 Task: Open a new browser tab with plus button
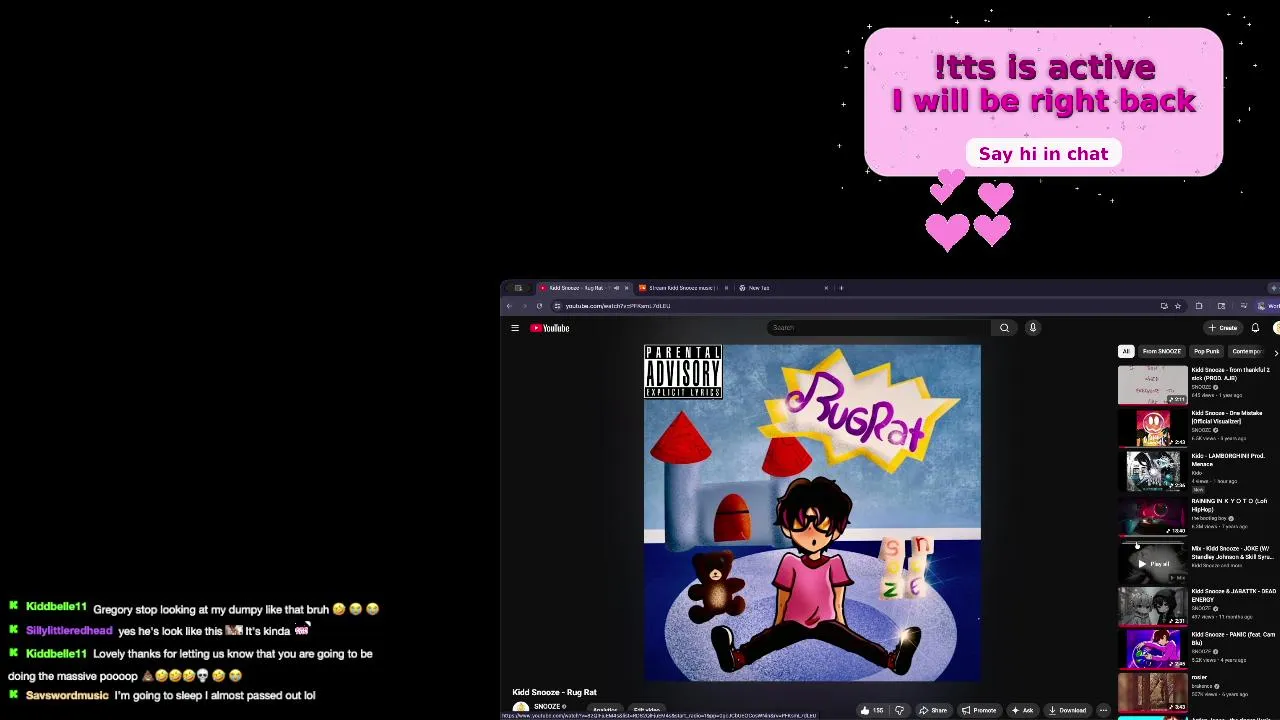tap(841, 288)
